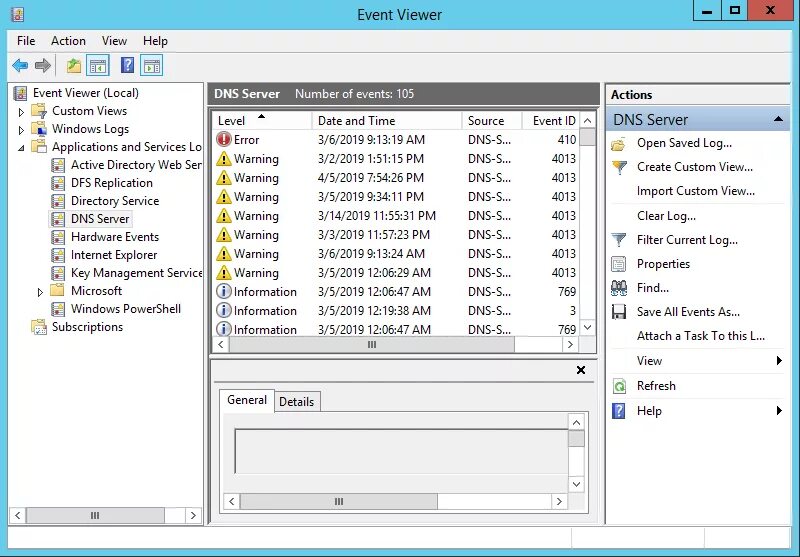Select DNS Server in the tree
The width and height of the screenshot is (800, 557).
point(100,219)
